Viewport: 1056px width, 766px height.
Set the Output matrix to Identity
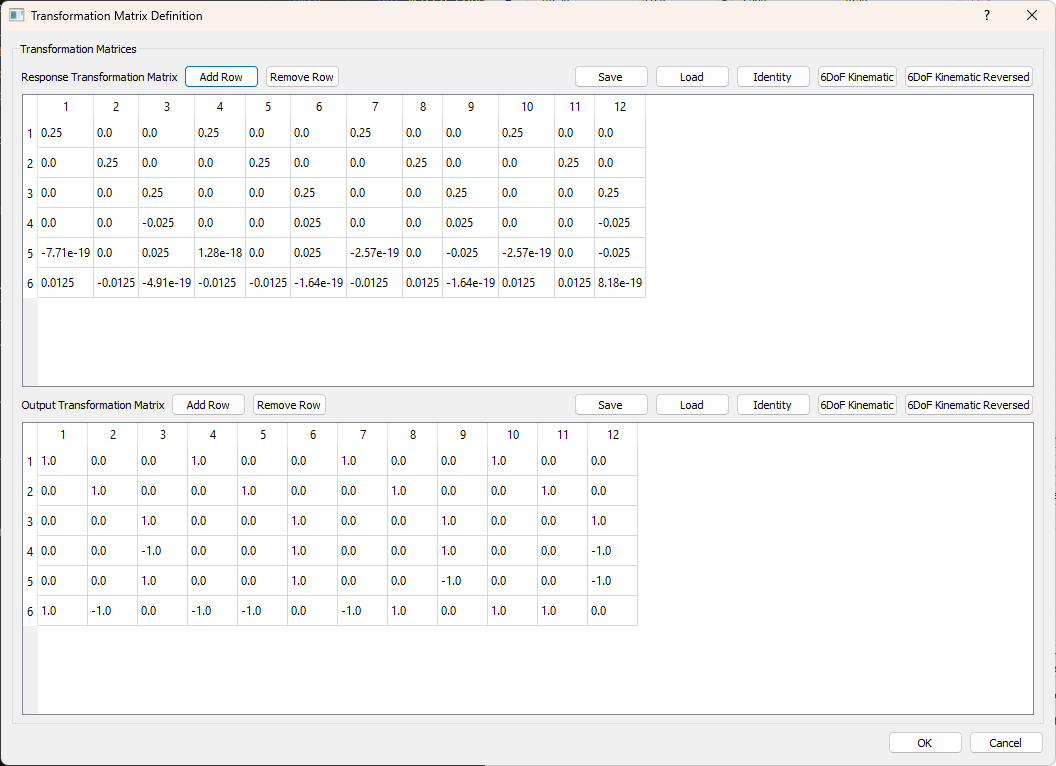[x=773, y=405]
